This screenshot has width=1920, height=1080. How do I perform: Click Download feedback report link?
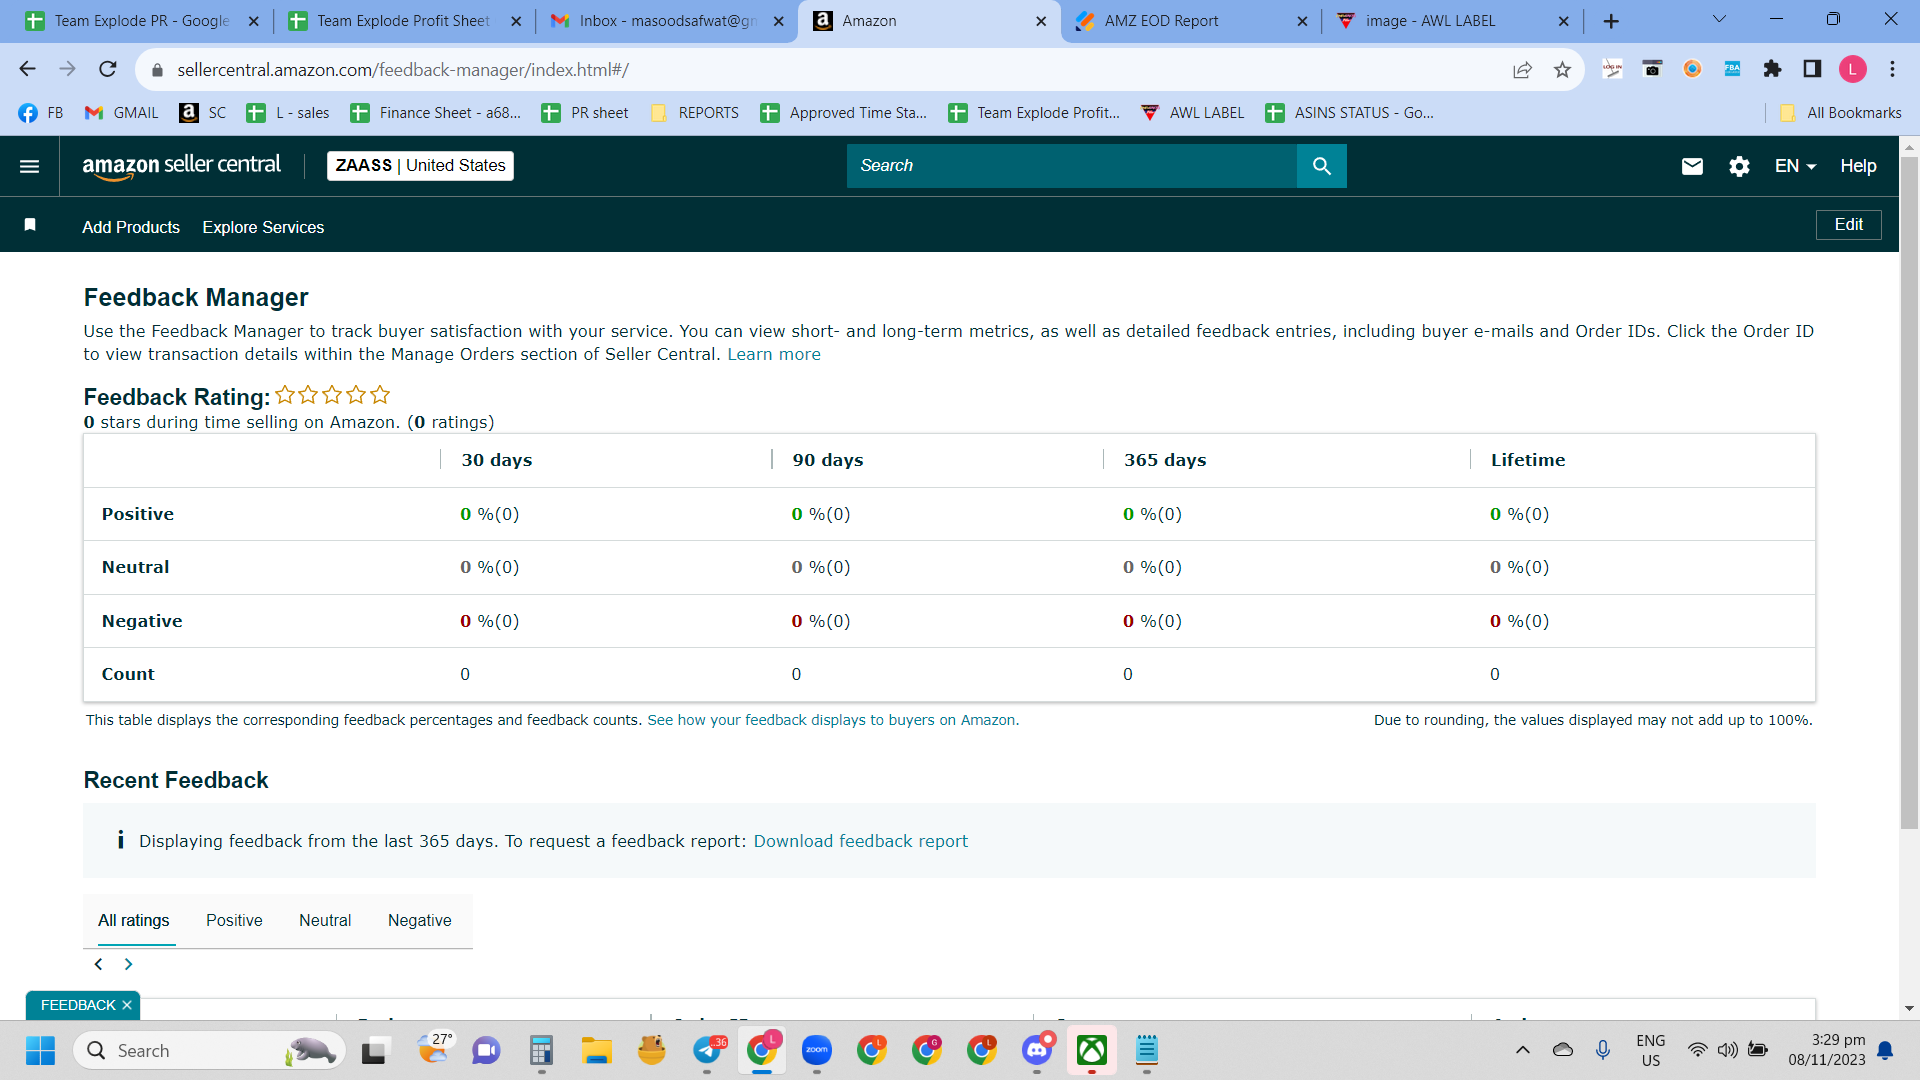click(860, 841)
